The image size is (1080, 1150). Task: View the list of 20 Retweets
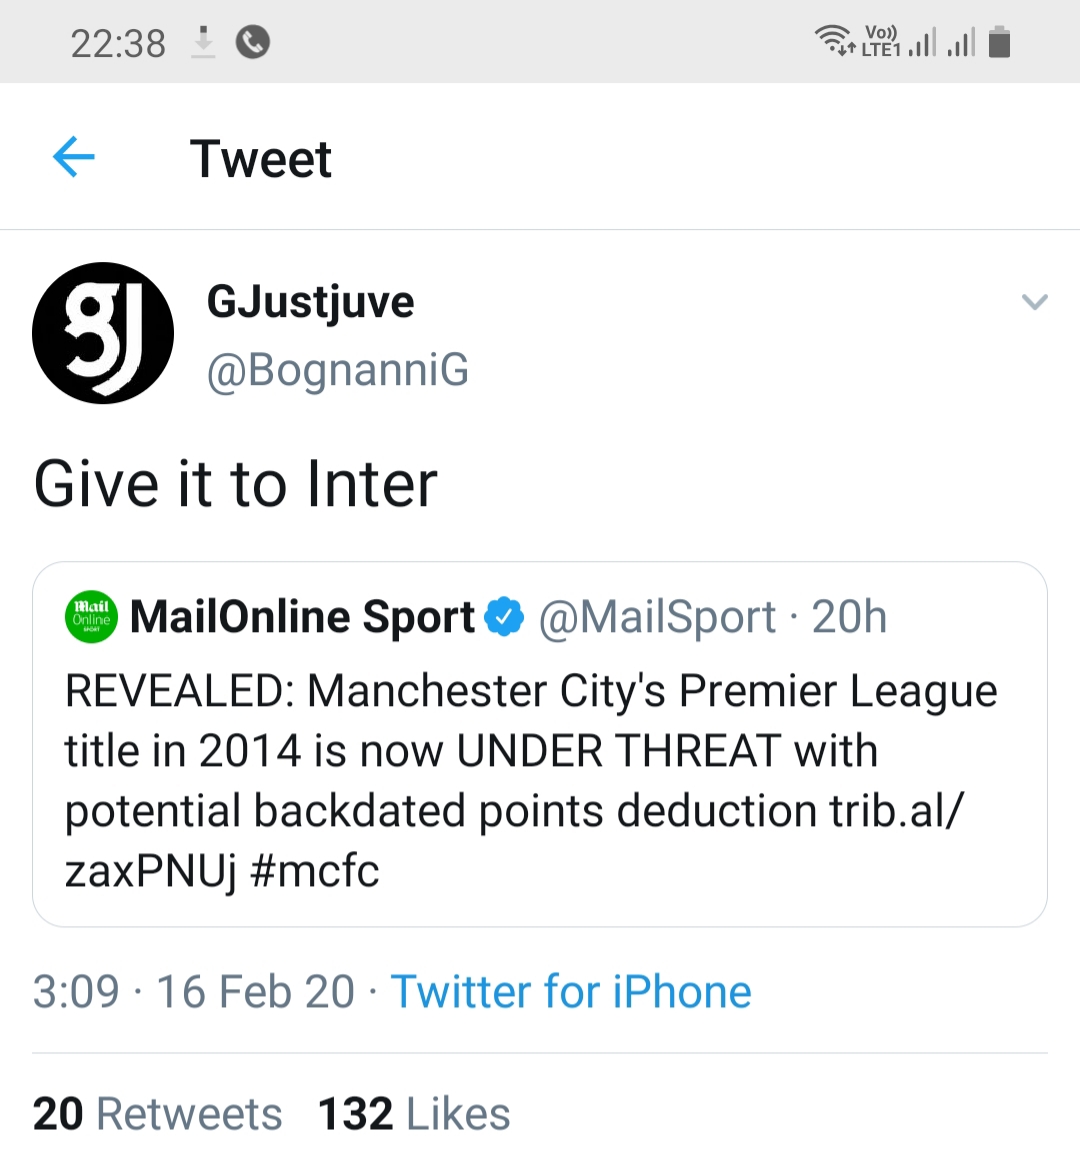pos(158,1114)
